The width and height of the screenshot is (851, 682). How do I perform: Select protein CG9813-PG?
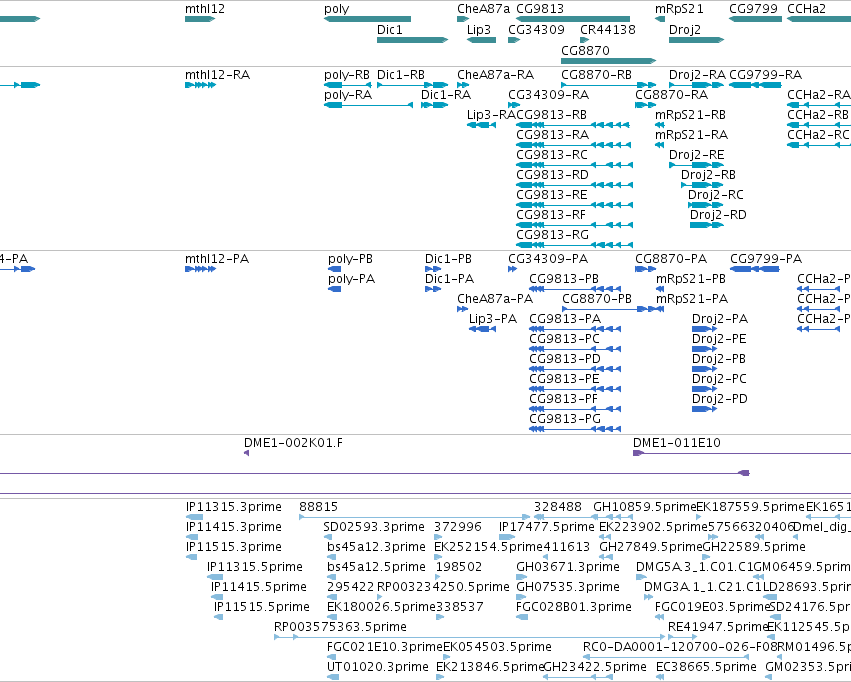[x=575, y=429]
